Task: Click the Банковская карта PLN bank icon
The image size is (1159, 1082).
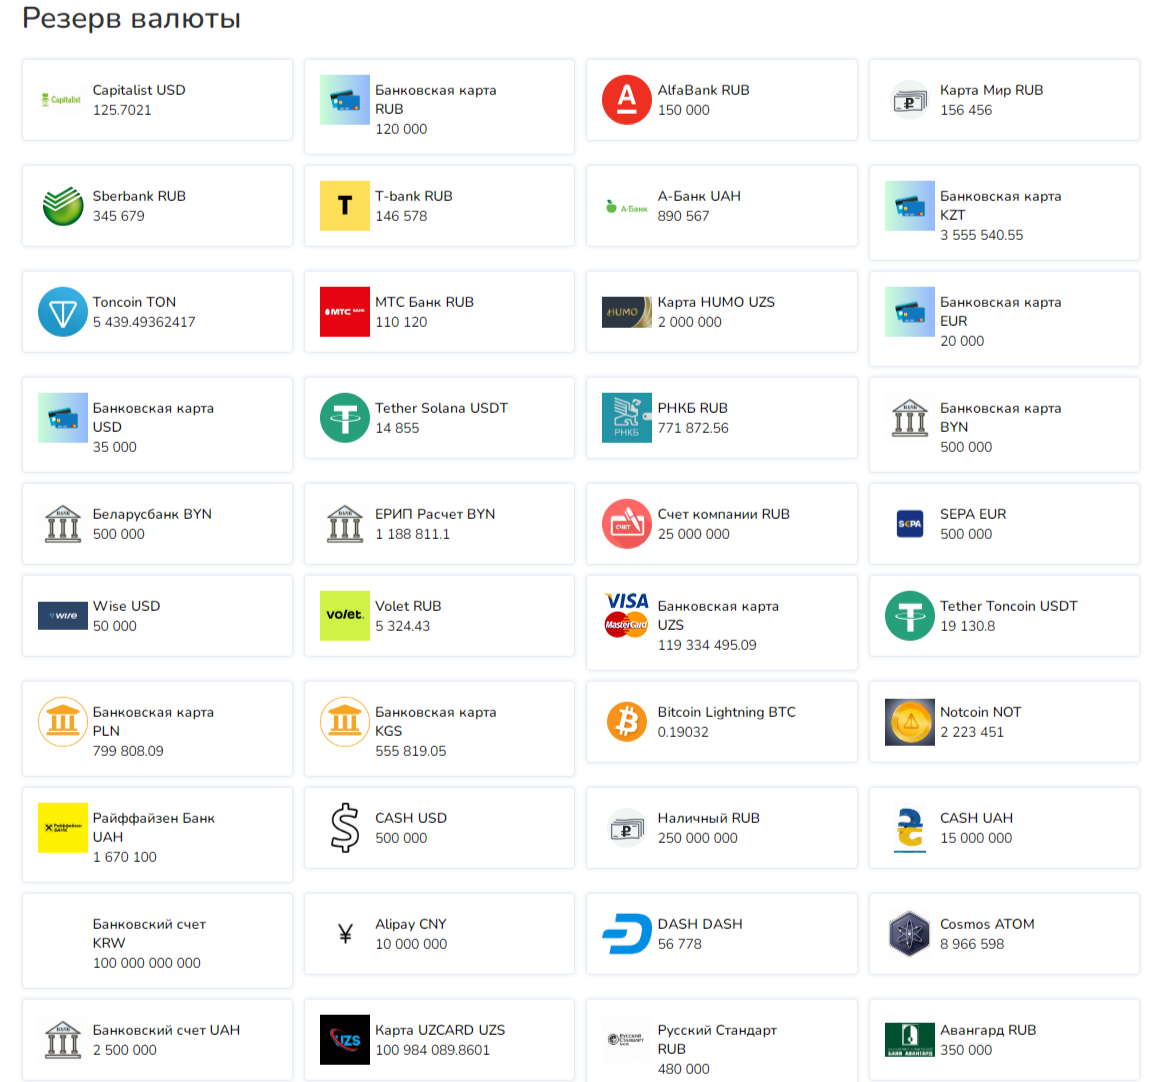Action: 63,721
